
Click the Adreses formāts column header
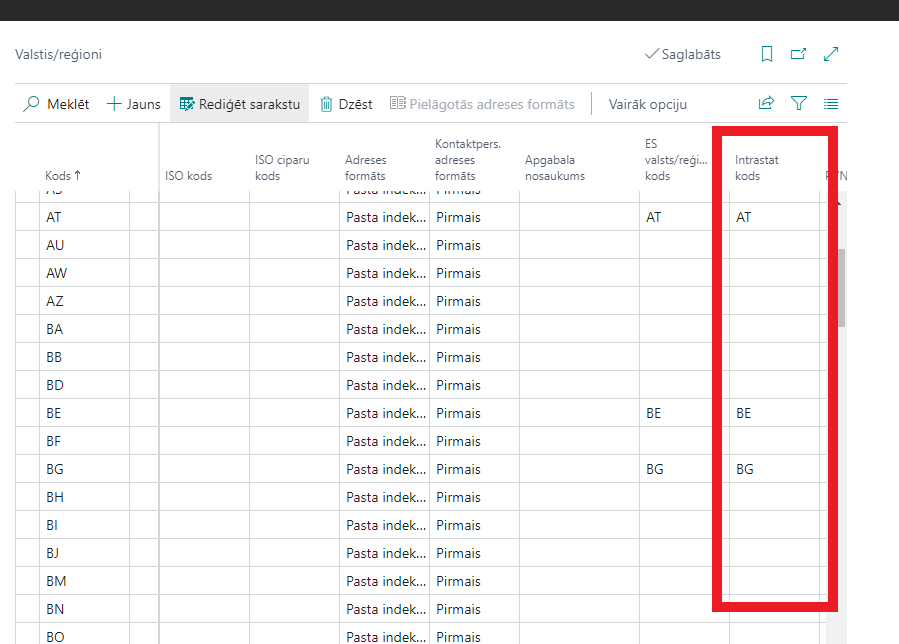366,168
